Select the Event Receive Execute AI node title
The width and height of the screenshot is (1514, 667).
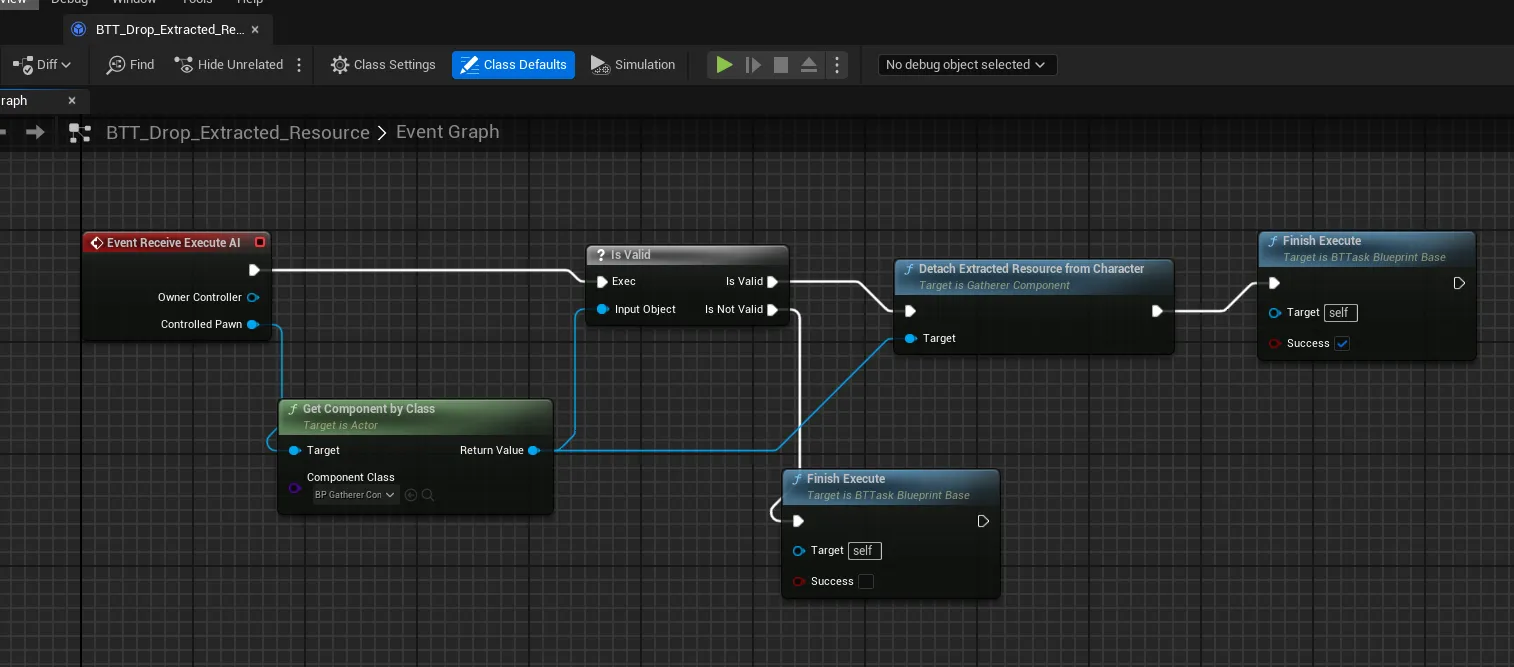coord(173,243)
